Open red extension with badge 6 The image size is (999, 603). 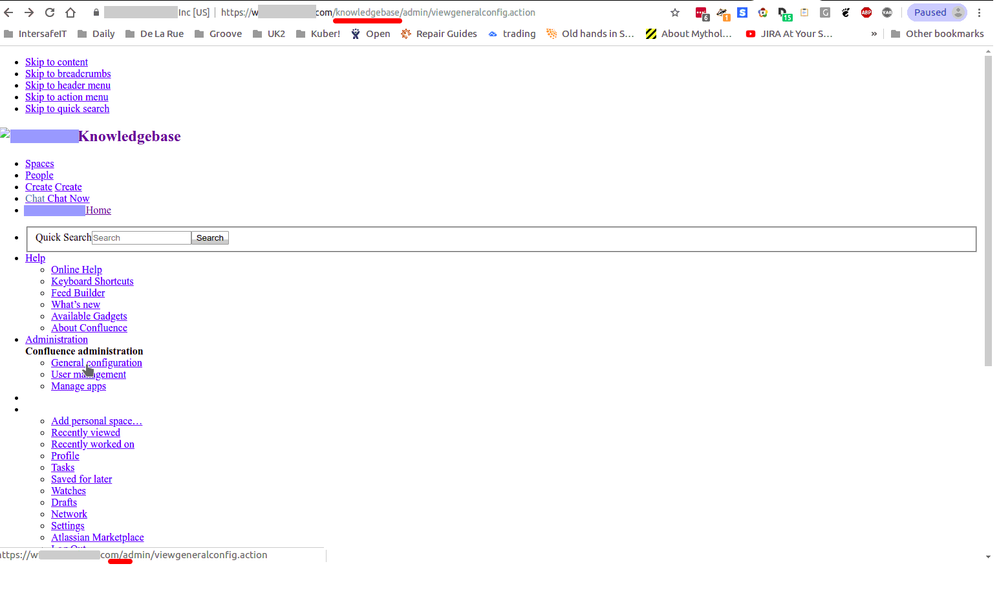click(x=702, y=13)
